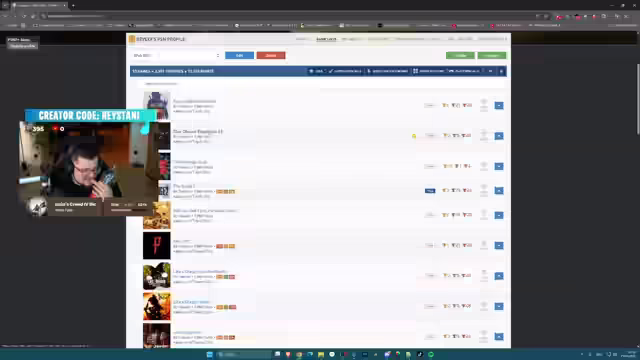
Task: Click the browser's vertical scrollbar on the right edge
Action: coord(638,98)
